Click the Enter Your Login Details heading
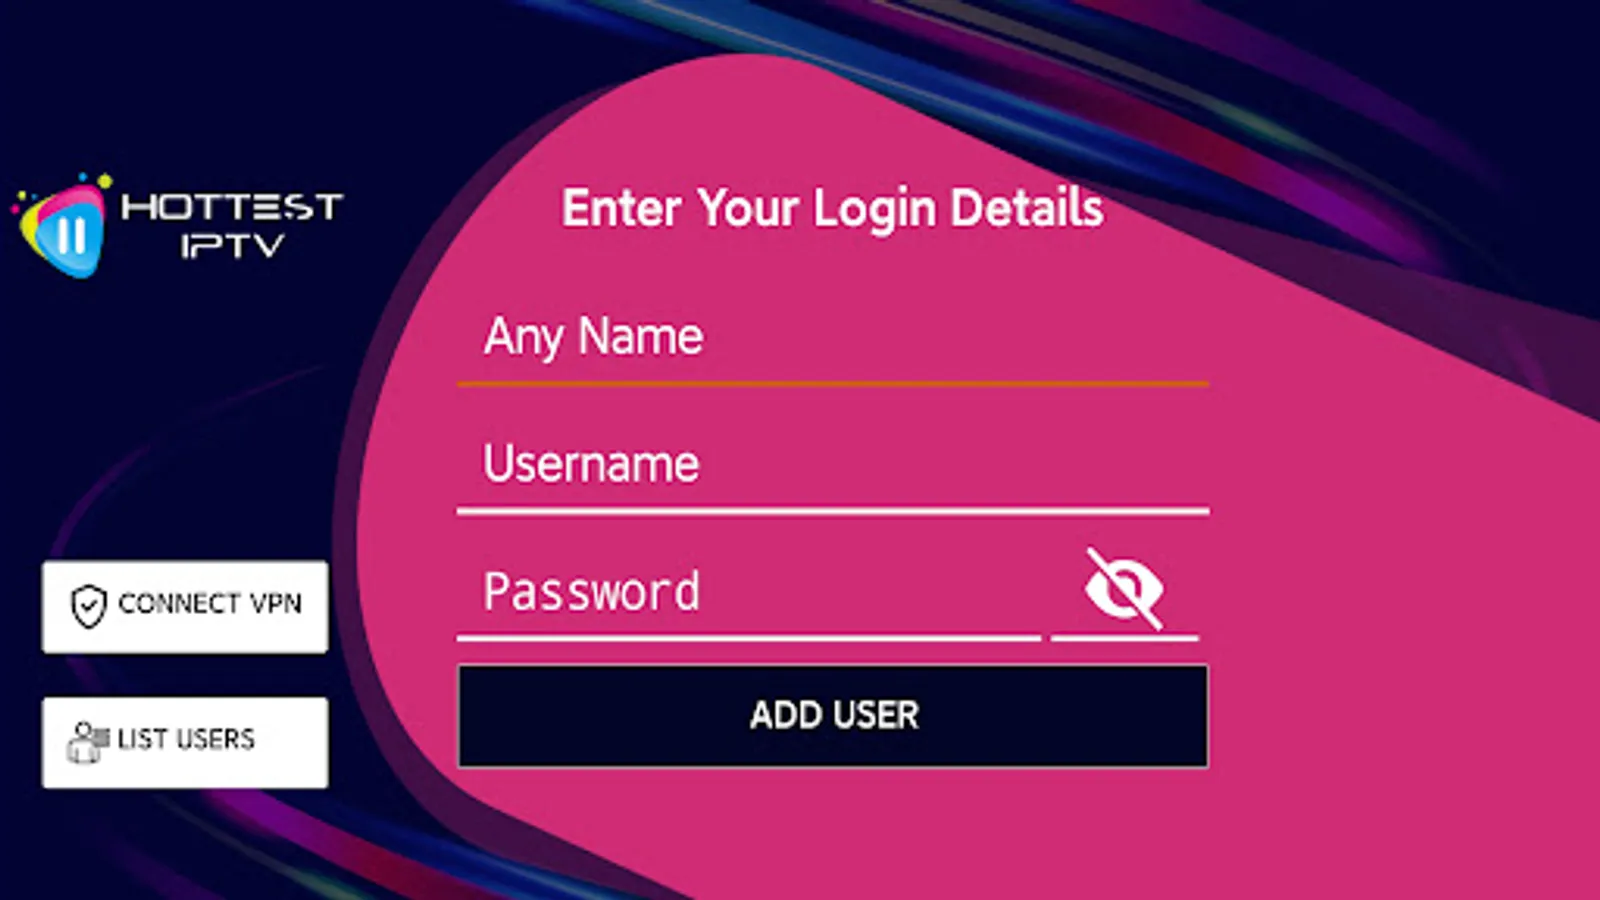The image size is (1600, 900). click(x=833, y=209)
